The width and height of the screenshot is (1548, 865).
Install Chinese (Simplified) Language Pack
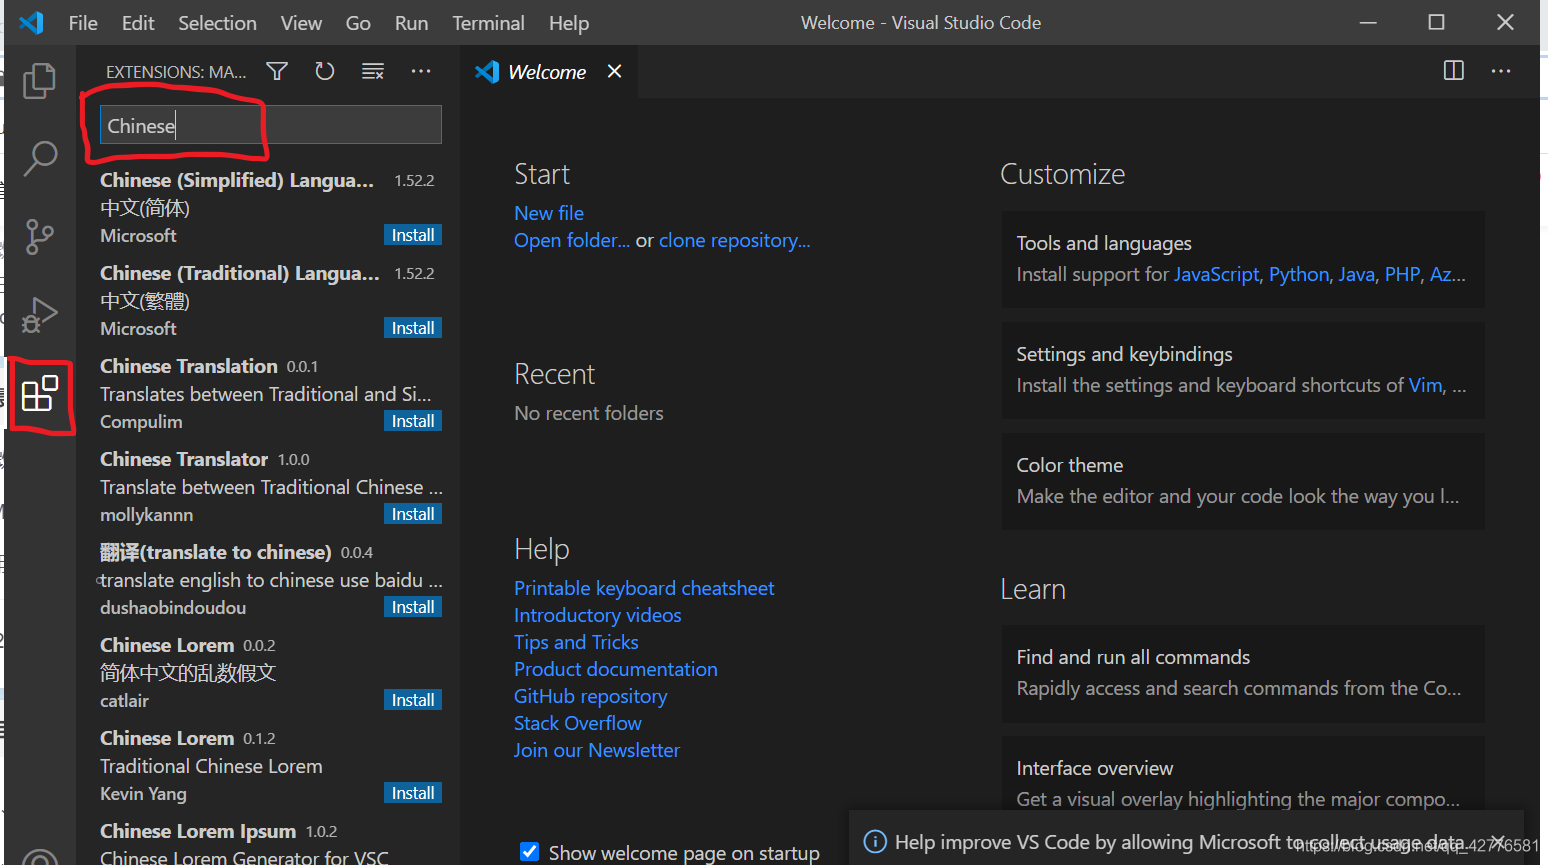pos(413,235)
